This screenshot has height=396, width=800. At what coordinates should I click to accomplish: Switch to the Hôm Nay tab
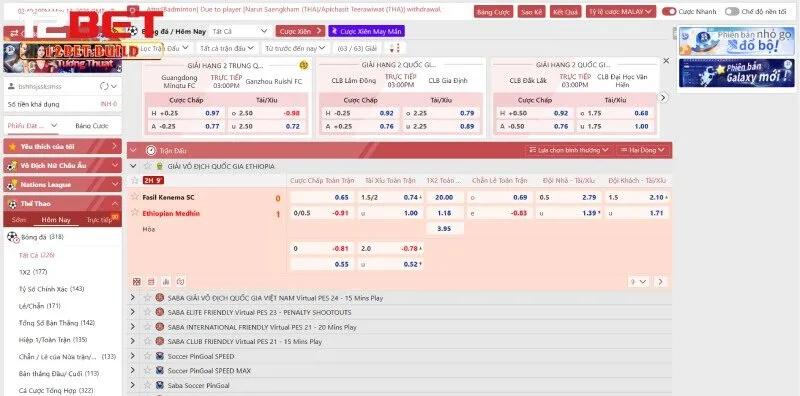click(56, 219)
